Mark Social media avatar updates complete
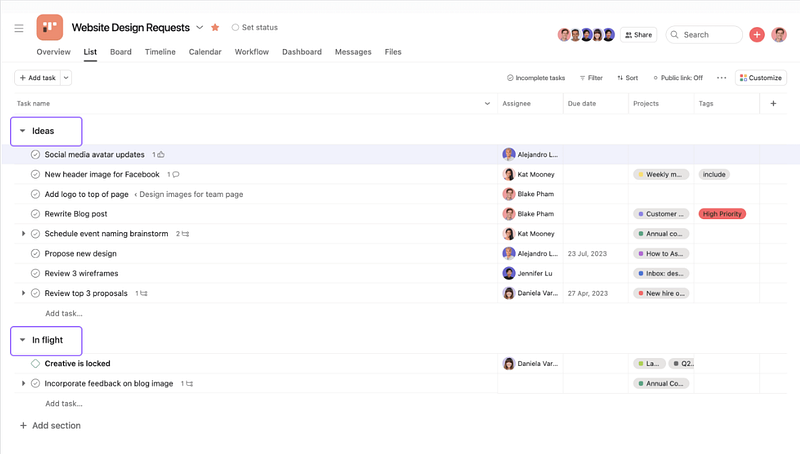This screenshot has height=454, width=800. click(x=35, y=155)
